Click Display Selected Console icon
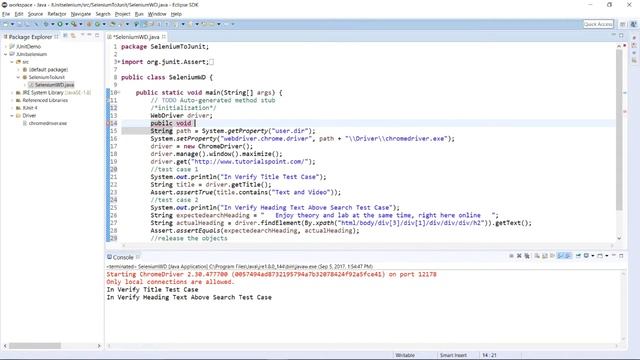Viewport: 640px width, 360px height. pyautogui.click(x=586, y=256)
